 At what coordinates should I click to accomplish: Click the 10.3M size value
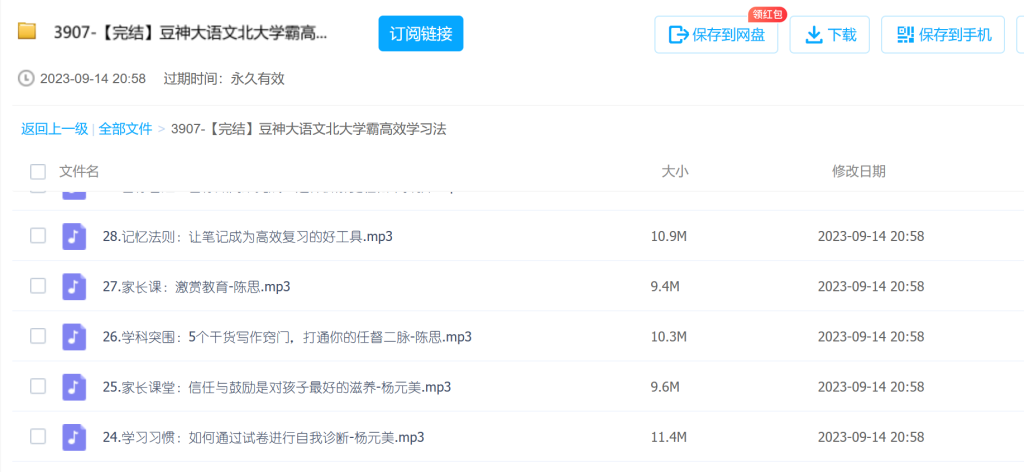tap(669, 337)
